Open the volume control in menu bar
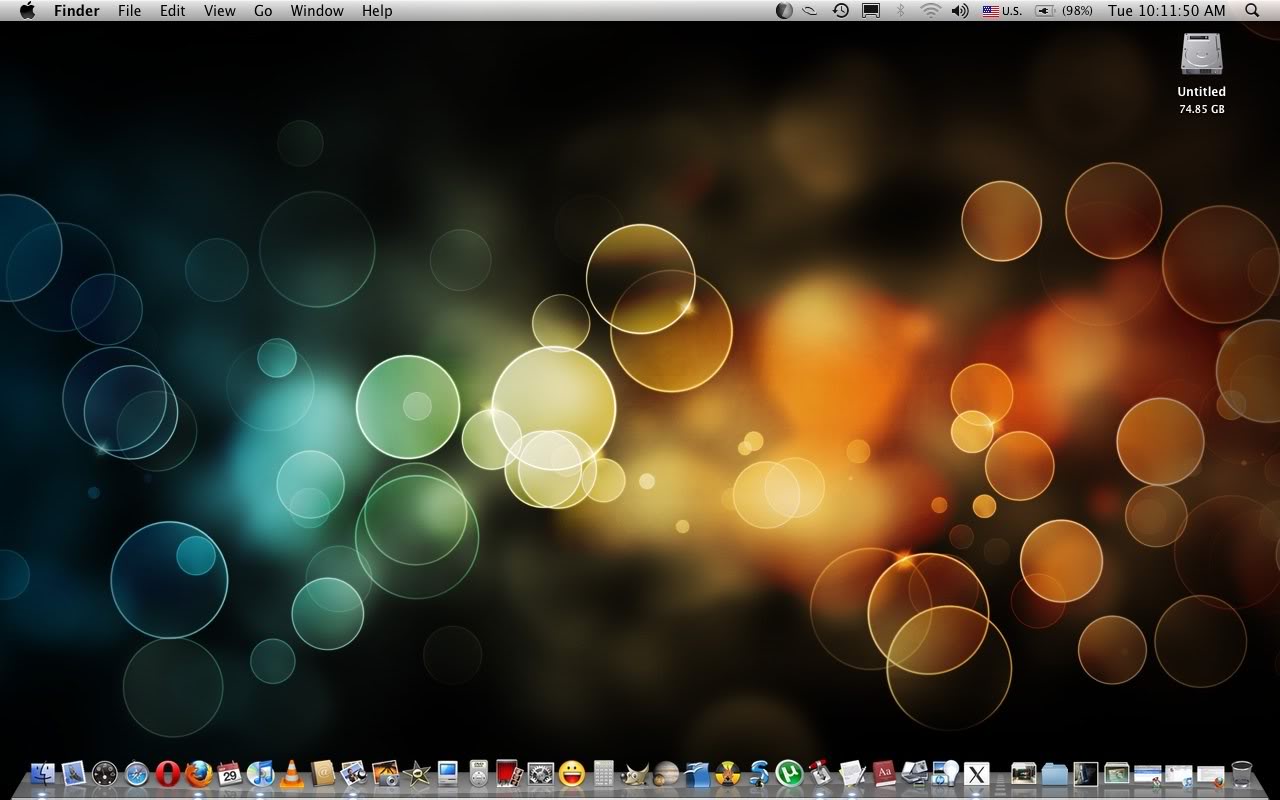 tap(960, 10)
